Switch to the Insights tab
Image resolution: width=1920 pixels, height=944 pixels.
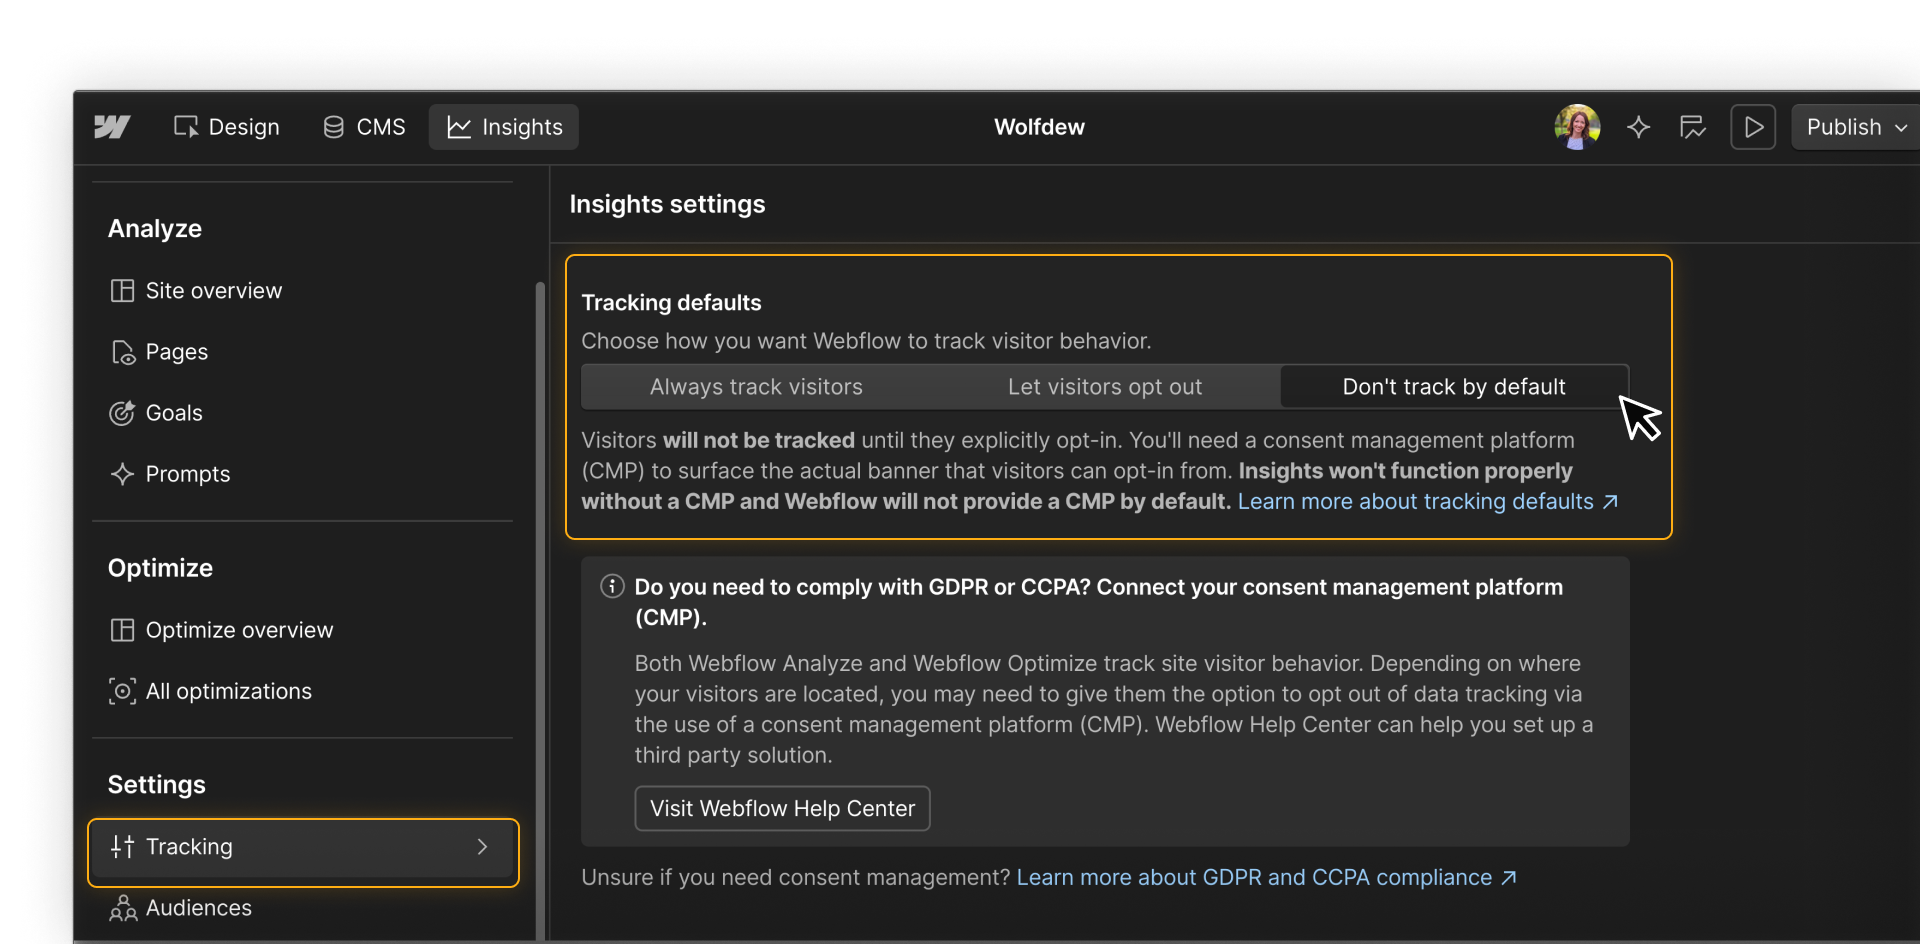504,127
